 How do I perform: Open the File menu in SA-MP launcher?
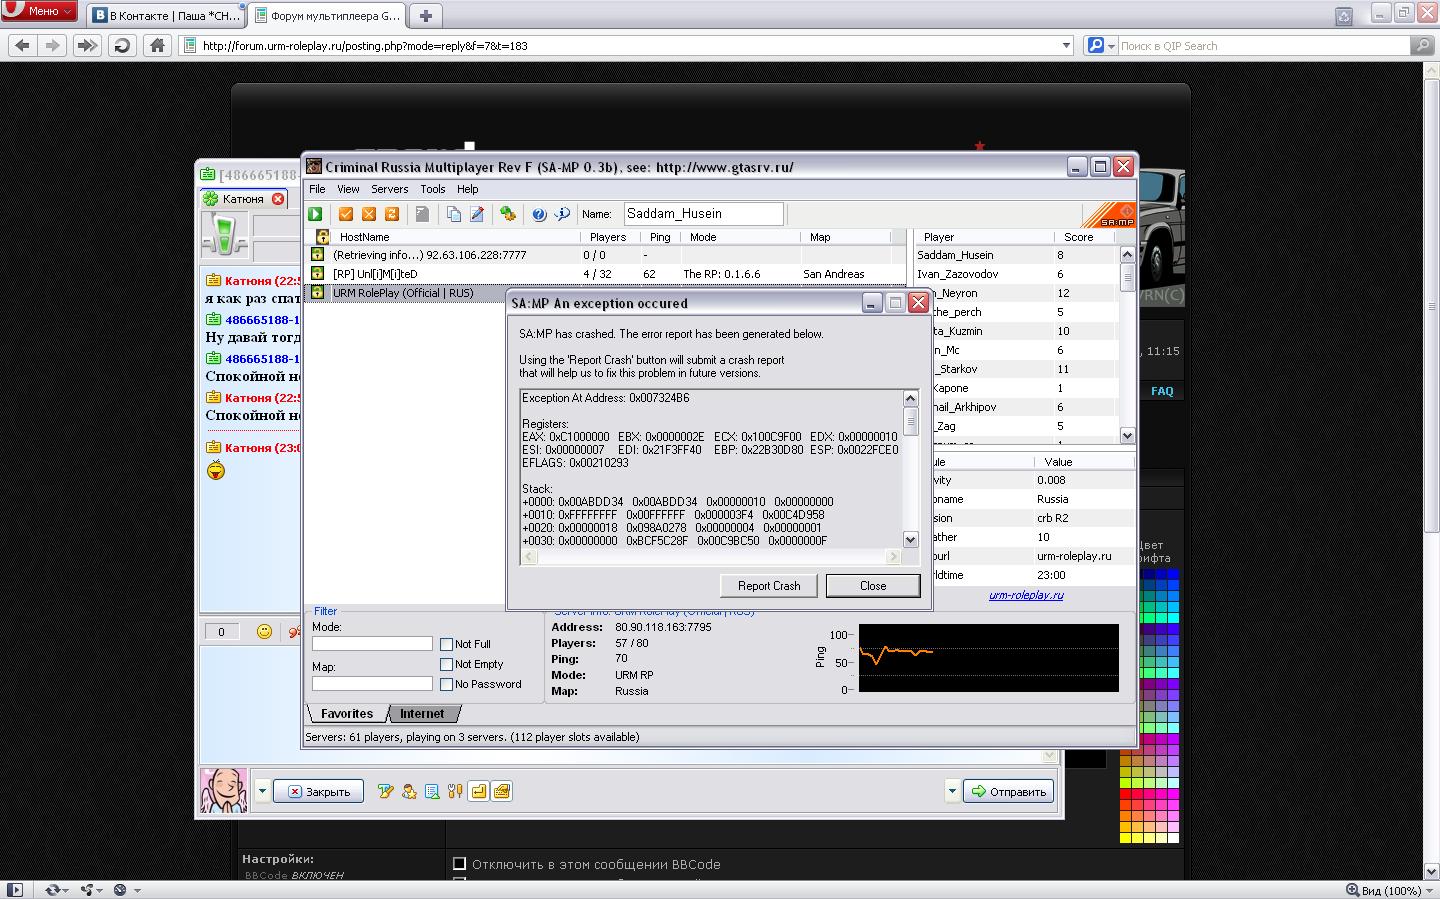click(317, 189)
